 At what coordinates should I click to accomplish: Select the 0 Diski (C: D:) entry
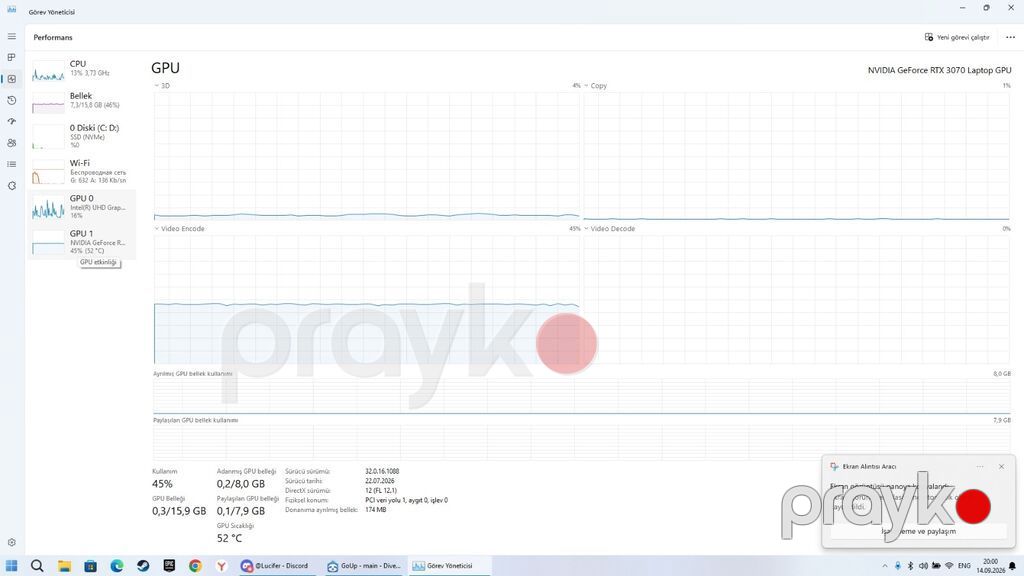[82, 136]
